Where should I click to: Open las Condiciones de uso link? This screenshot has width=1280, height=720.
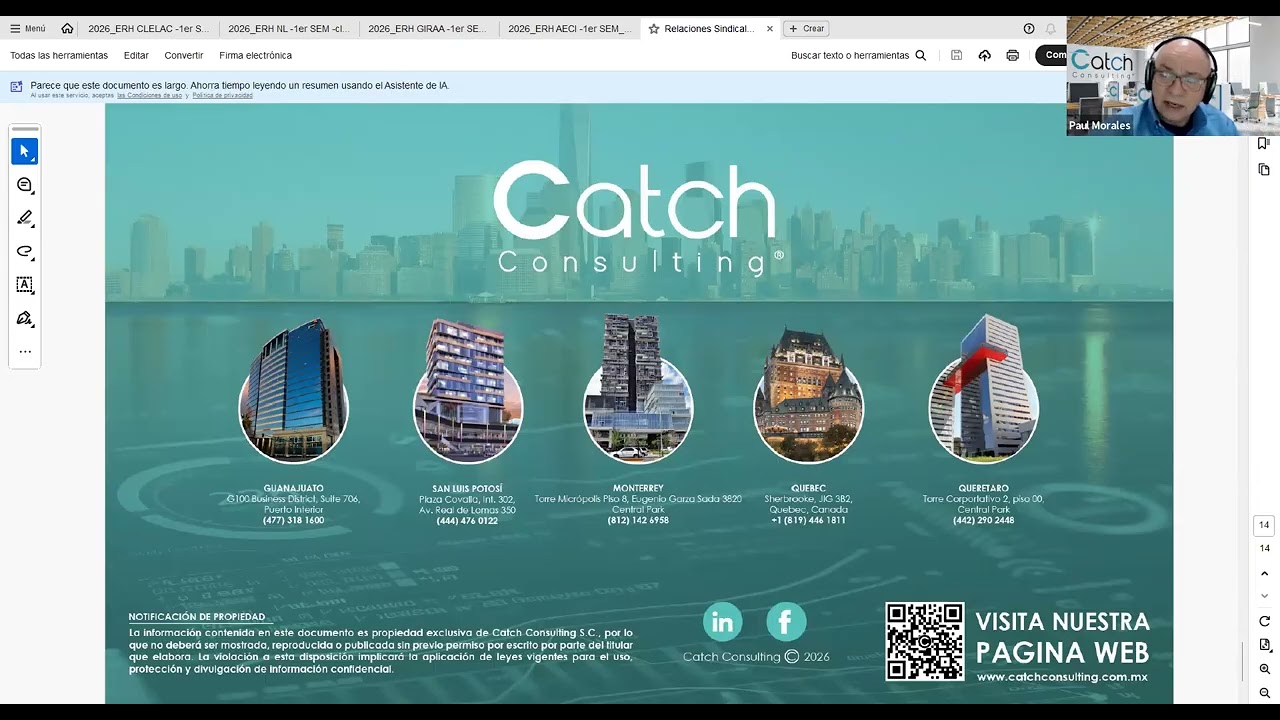click(150, 96)
